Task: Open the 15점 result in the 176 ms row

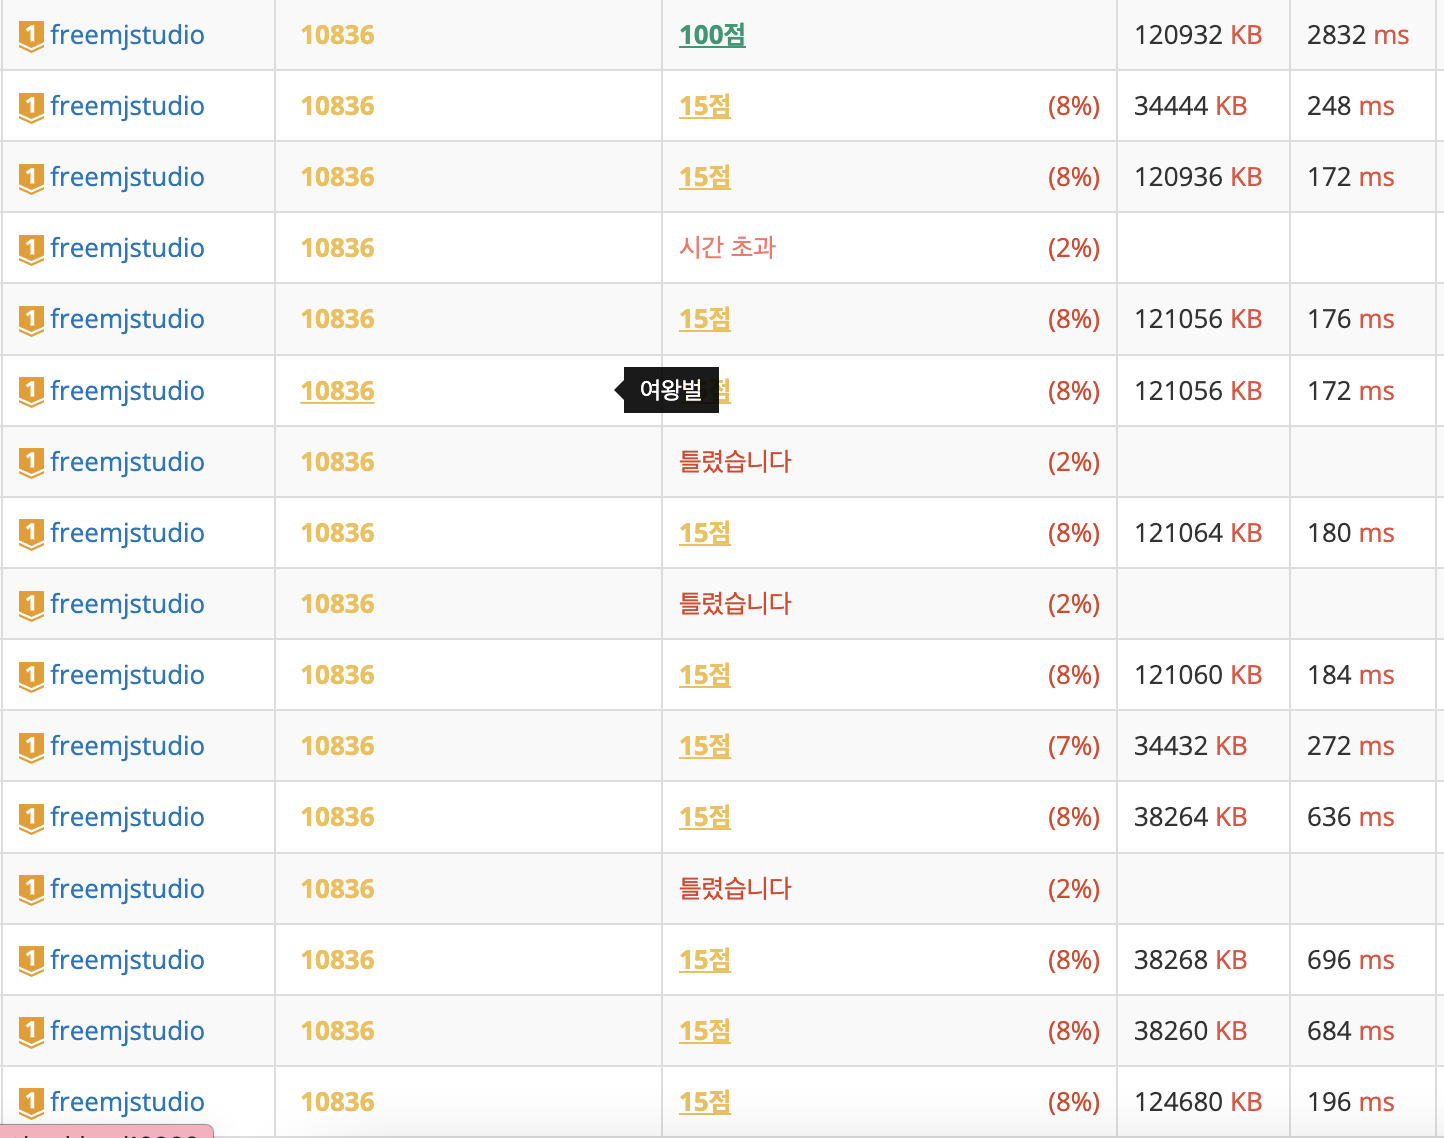Action: (x=705, y=319)
